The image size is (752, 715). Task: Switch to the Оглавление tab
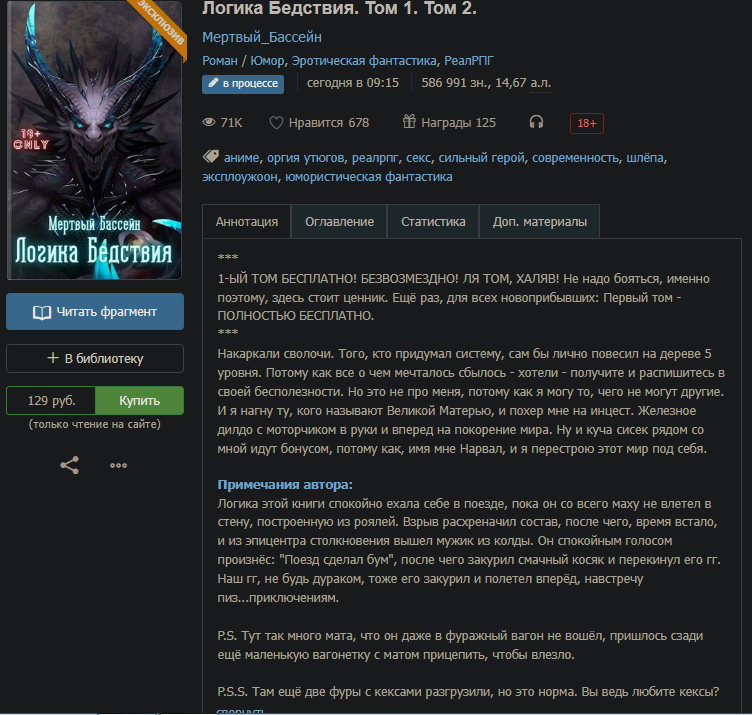[339, 222]
